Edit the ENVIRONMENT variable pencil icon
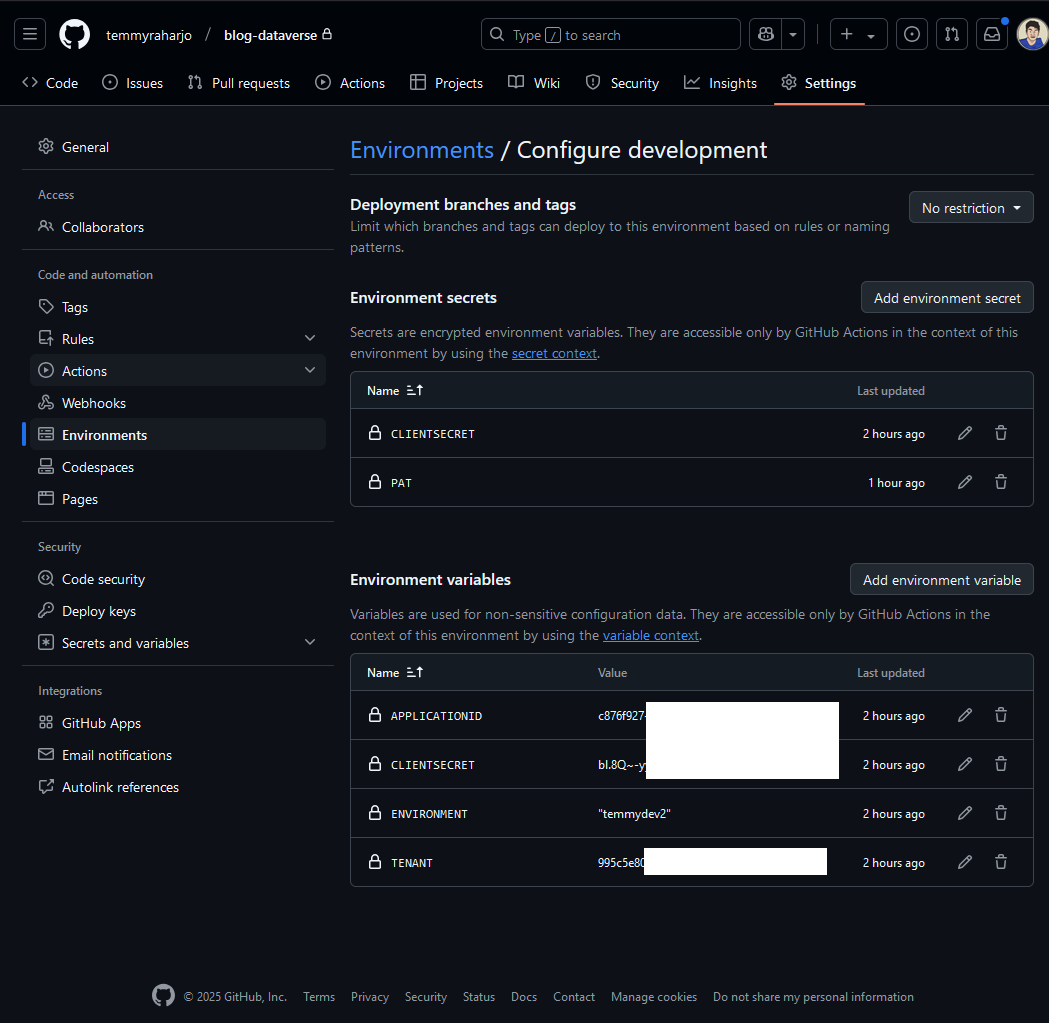 pyautogui.click(x=965, y=814)
